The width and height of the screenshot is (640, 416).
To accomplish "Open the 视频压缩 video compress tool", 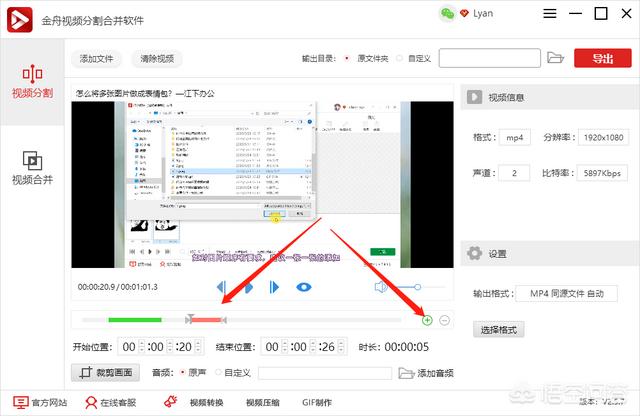I will coord(262,403).
